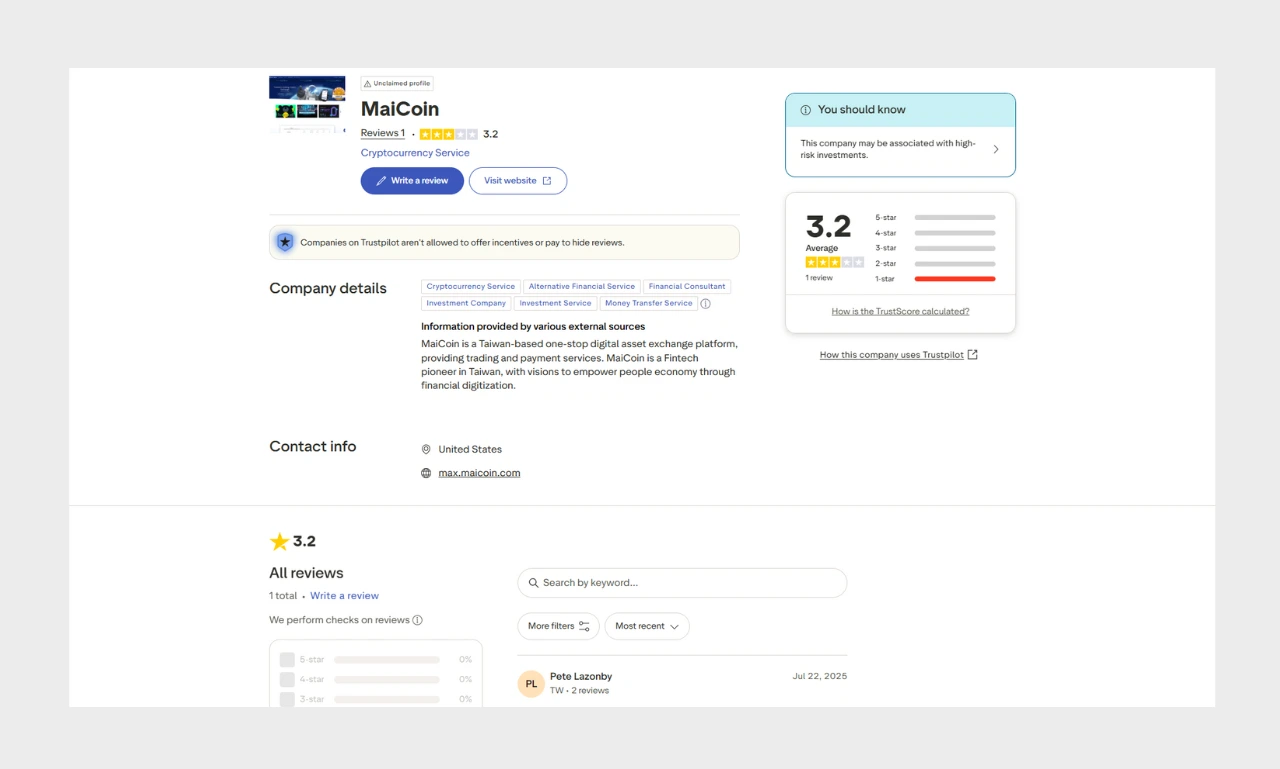
Task: Open the More filters button
Action: click(558, 626)
